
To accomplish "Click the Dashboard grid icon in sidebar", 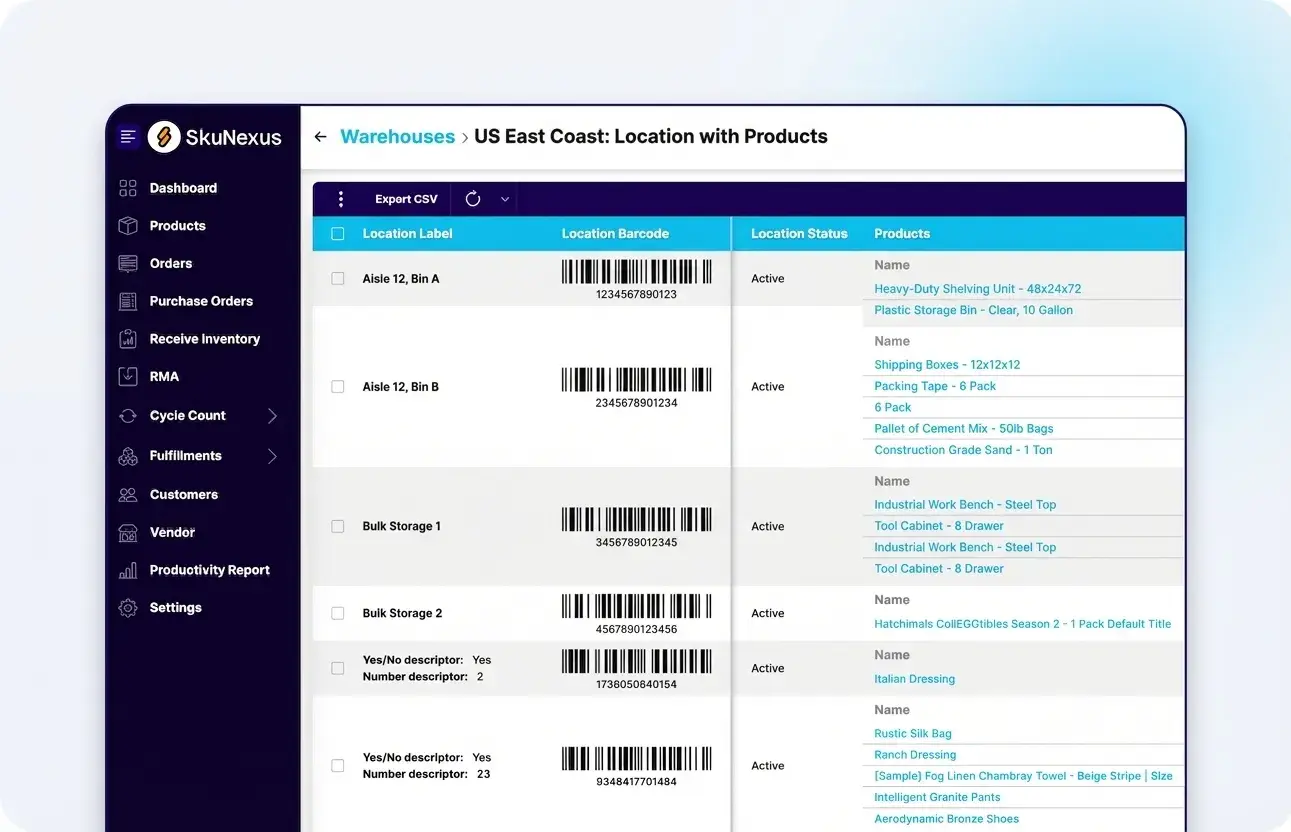I will pos(128,188).
